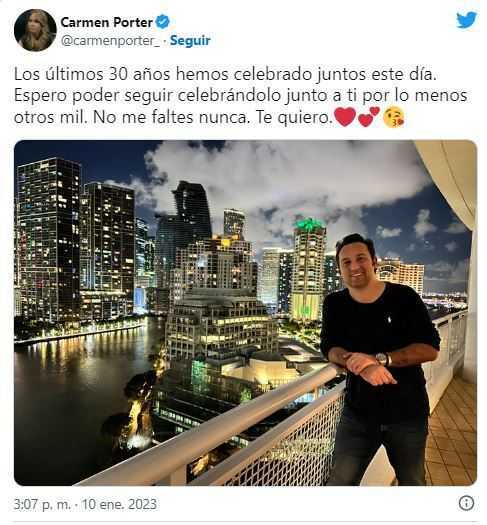Click the date 10 ene. 2023
The height and width of the screenshot is (525, 487).
click(119, 504)
